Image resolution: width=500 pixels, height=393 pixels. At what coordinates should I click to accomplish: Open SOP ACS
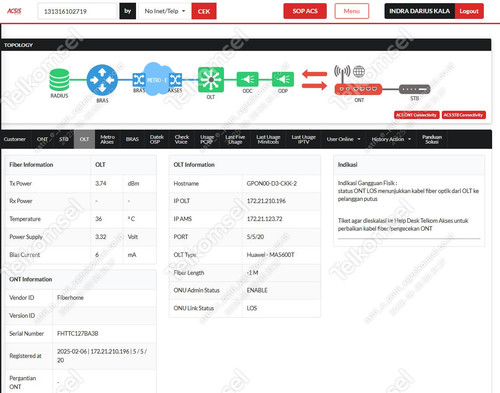click(x=305, y=11)
